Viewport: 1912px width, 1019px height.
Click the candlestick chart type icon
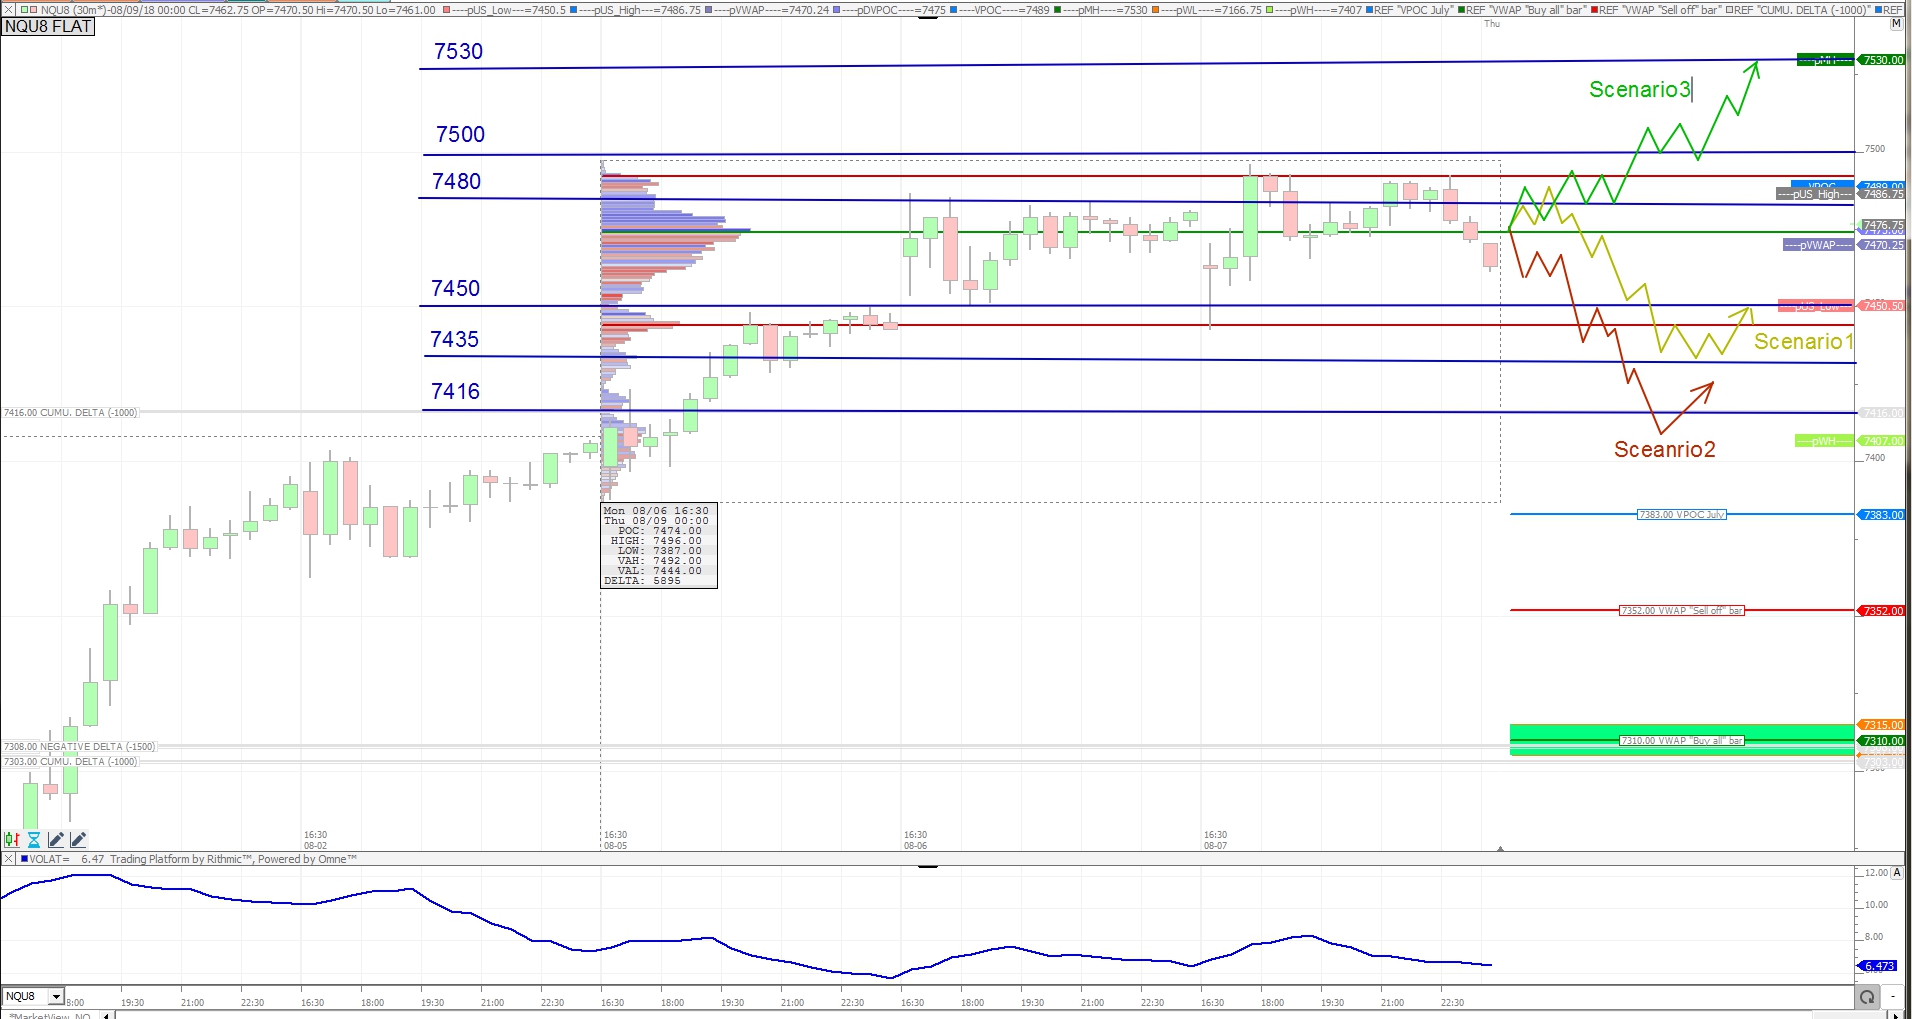pyautogui.click(x=12, y=840)
